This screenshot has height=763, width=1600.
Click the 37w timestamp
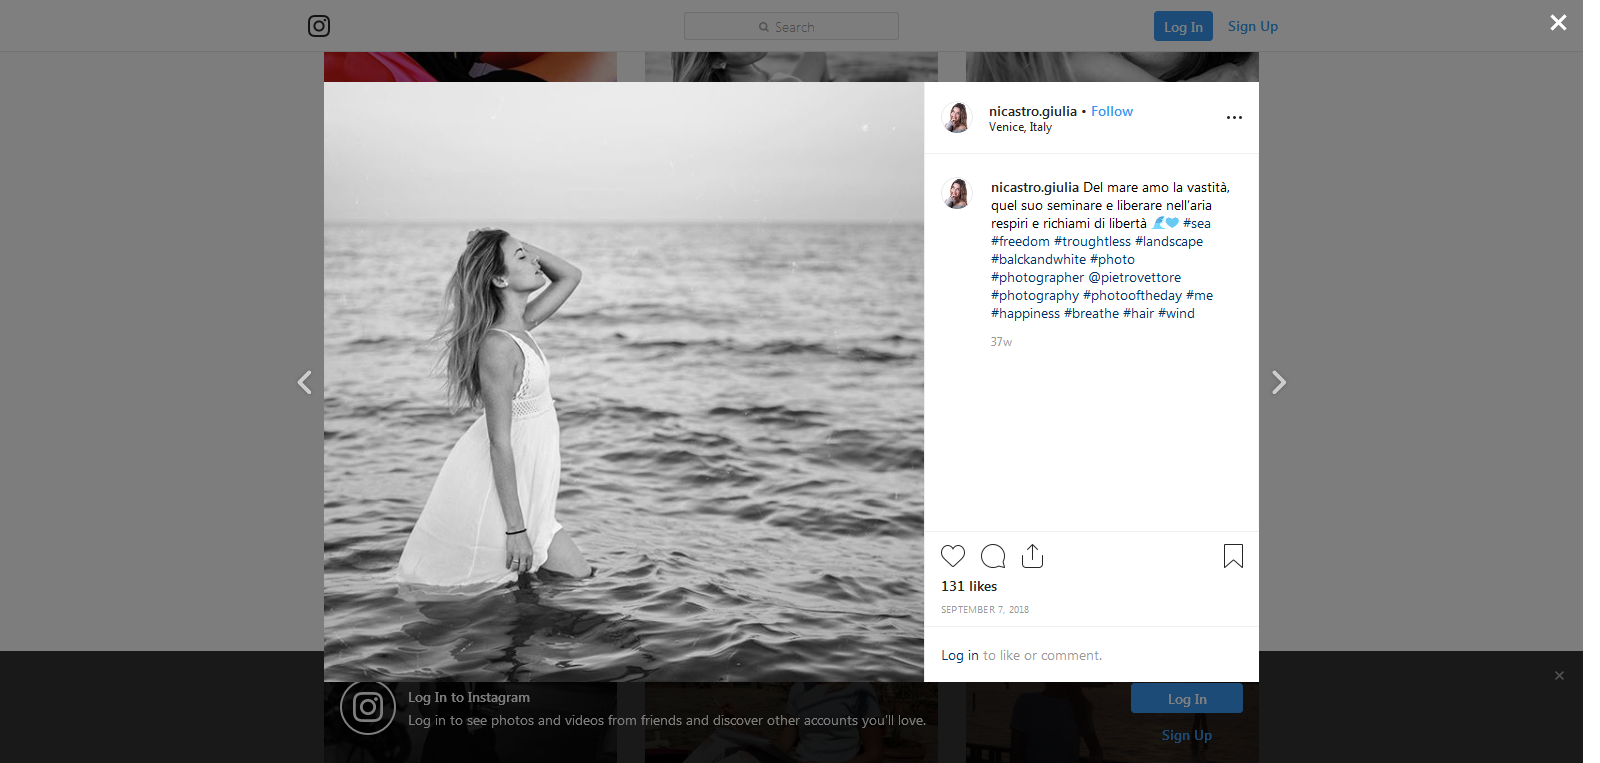(1001, 342)
